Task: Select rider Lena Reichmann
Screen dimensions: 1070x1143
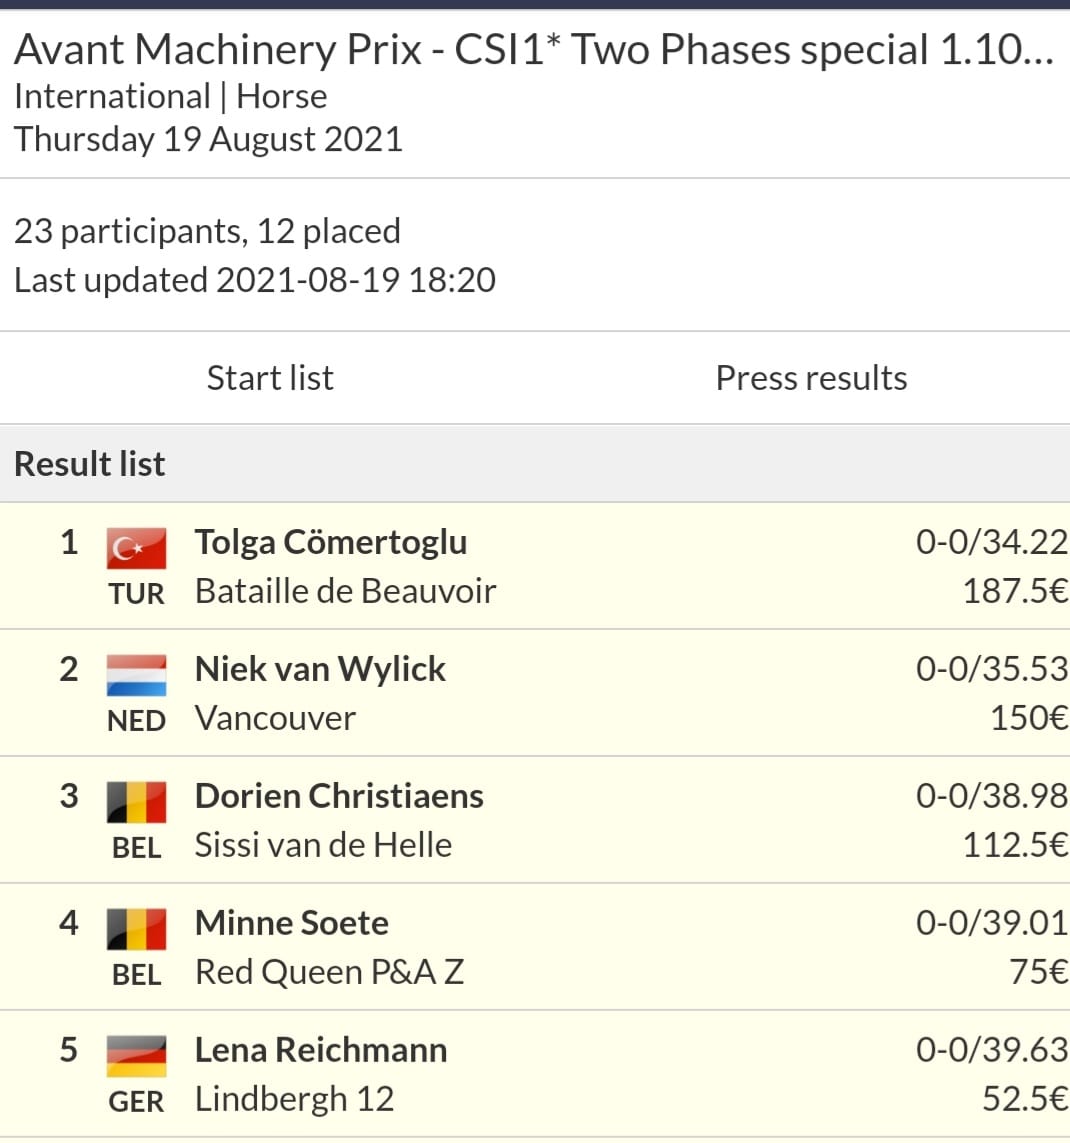Action: click(x=321, y=1050)
